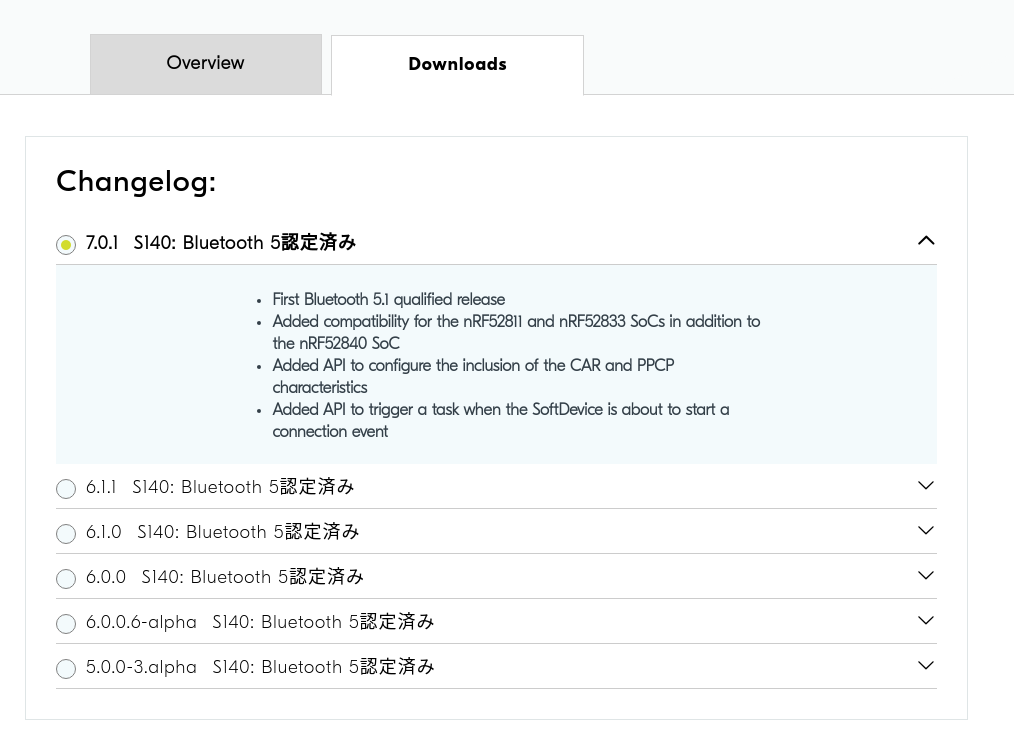Screen dimensions: 1014x740
Task: Open the Downloads tab
Action: (457, 64)
